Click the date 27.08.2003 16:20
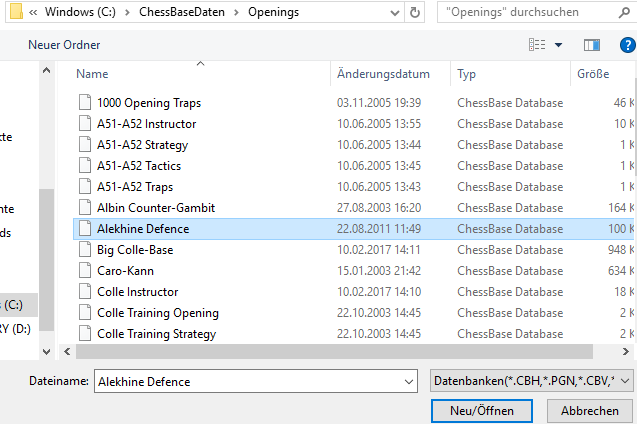The height and width of the screenshot is (424, 637). click(379, 208)
